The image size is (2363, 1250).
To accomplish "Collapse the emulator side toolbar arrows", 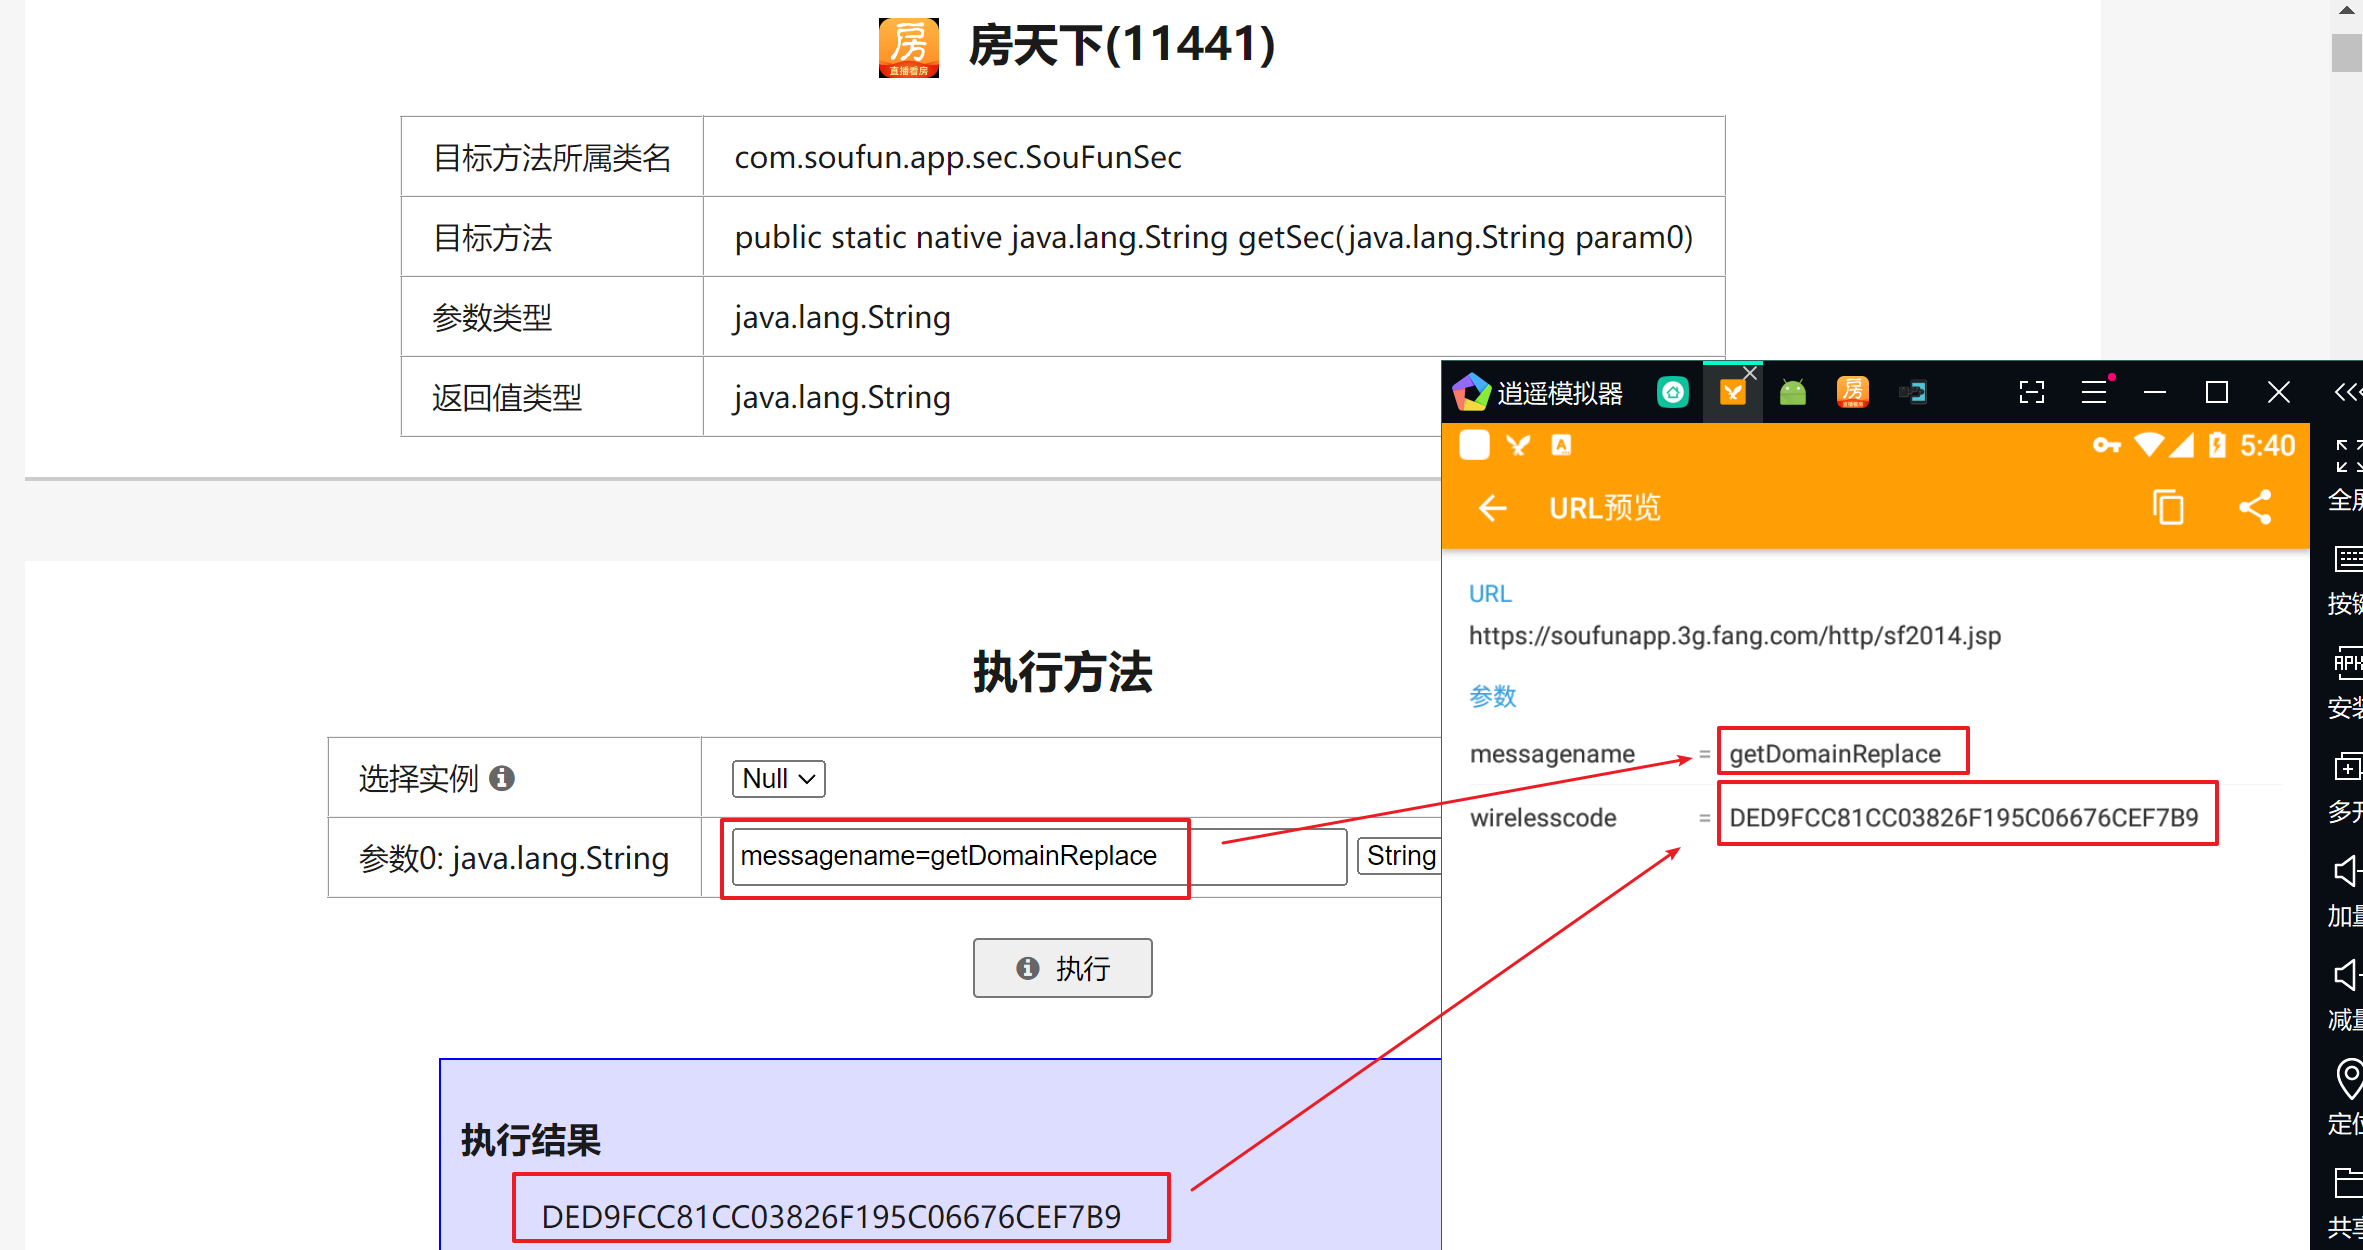I will (2347, 392).
